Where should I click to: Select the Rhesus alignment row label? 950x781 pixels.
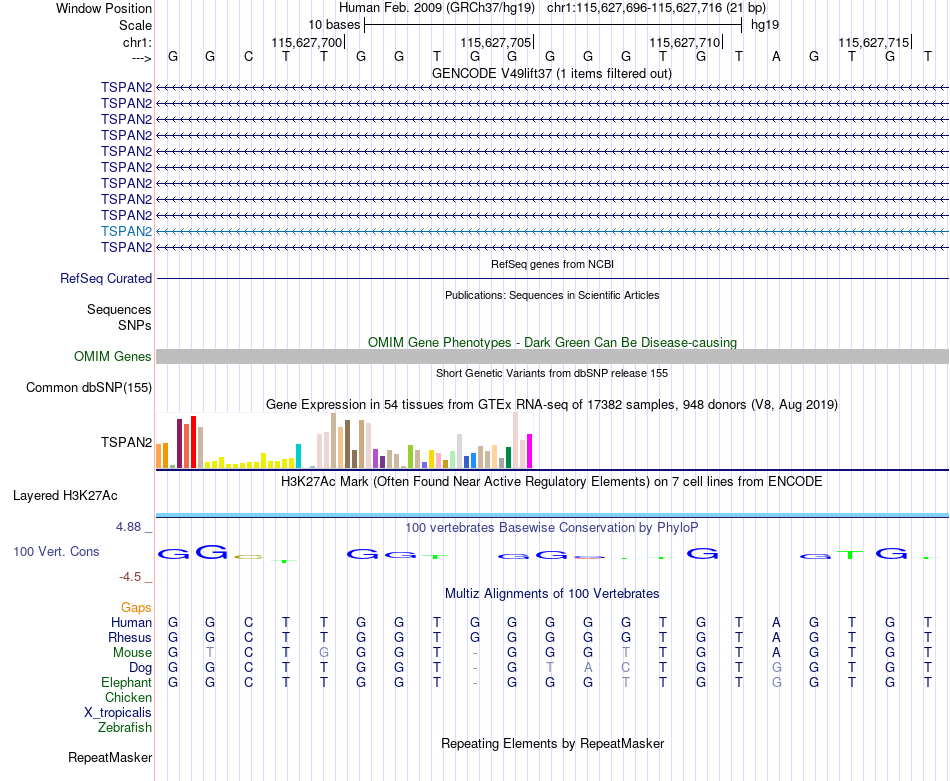click(x=130, y=637)
